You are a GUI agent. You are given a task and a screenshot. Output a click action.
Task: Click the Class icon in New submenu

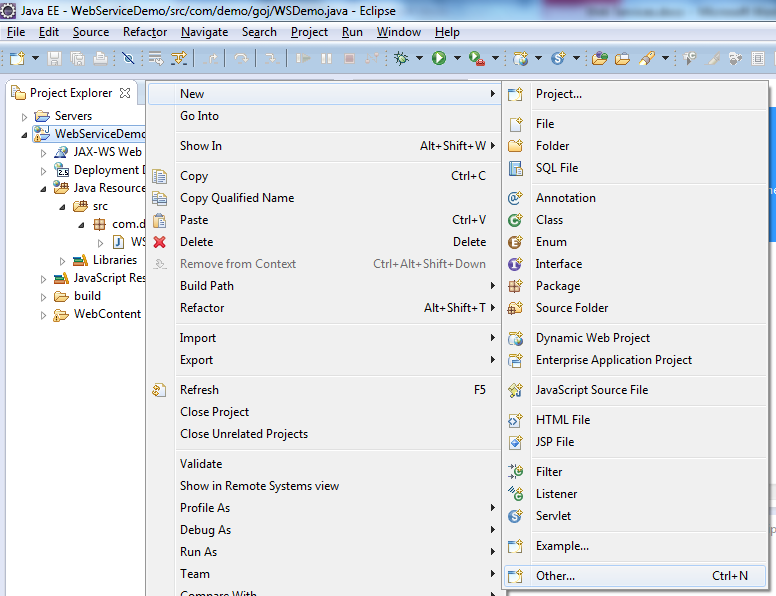coord(515,220)
